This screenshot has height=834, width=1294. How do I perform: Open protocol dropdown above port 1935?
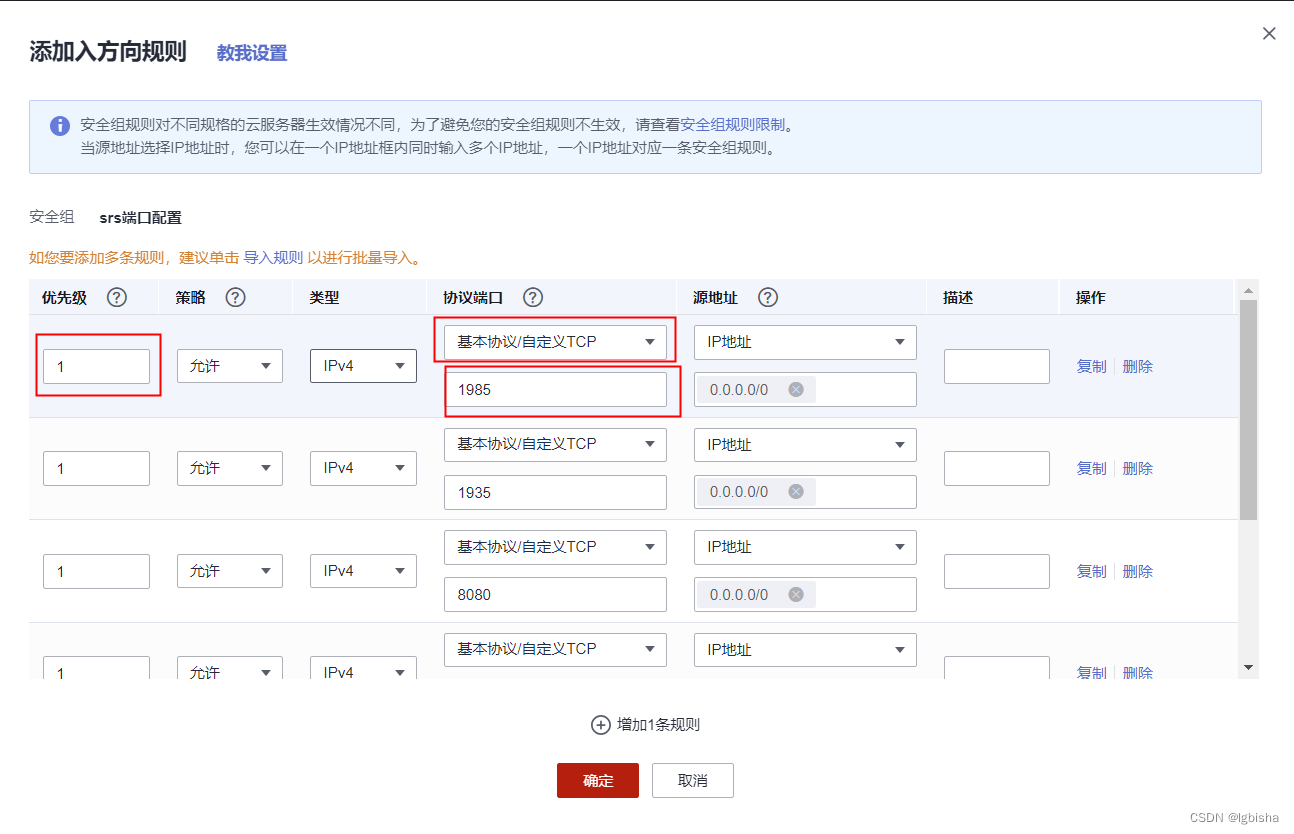tap(555, 444)
